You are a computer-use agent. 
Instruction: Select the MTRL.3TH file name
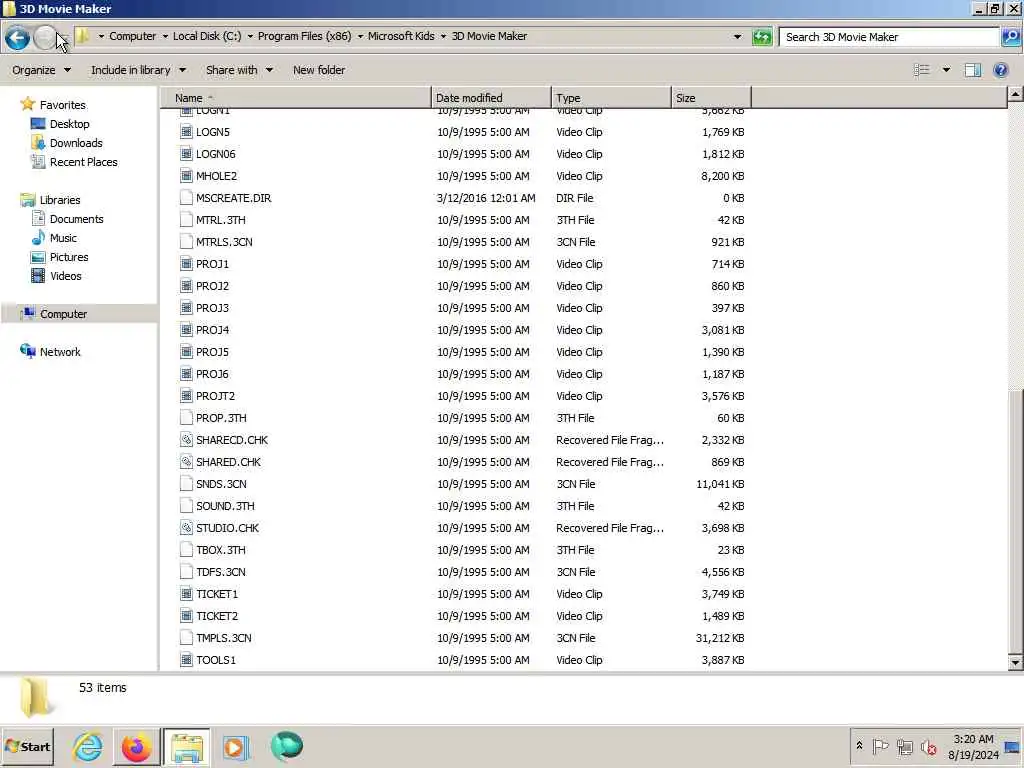[x=221, y=220]
